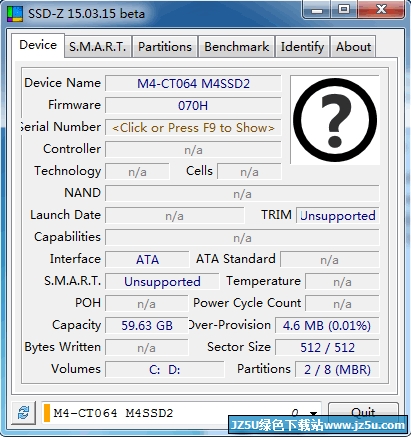411x437 pixels.
Task: Click the Technology n/a field
Action: click(x=137, y=172)
